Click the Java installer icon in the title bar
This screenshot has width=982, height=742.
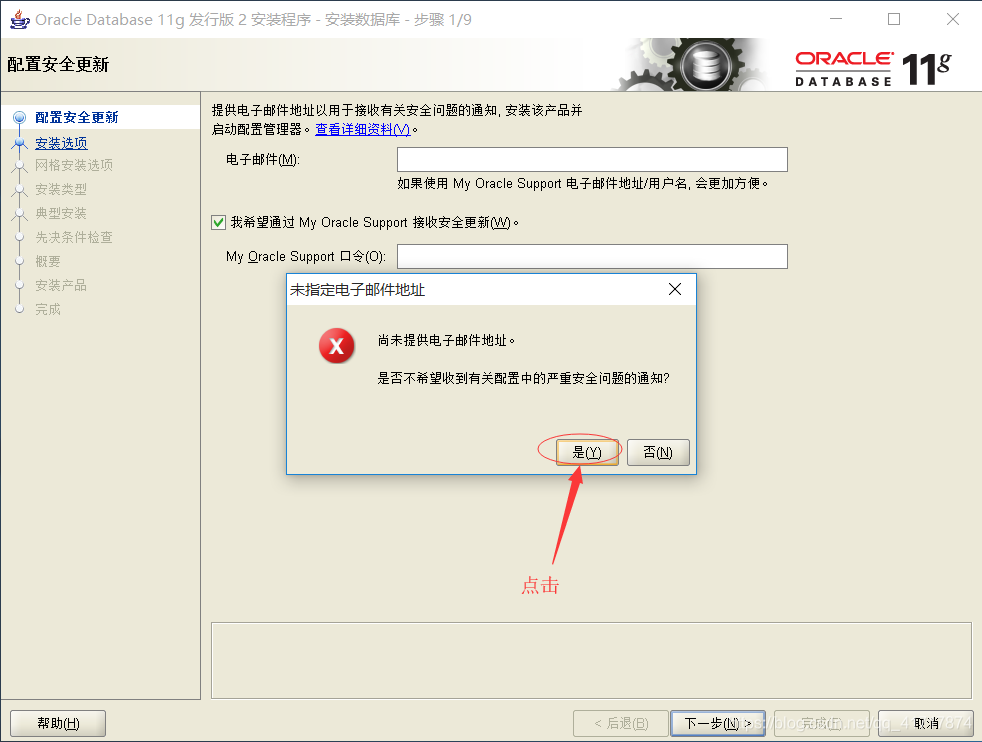click(x=19, y=19)
